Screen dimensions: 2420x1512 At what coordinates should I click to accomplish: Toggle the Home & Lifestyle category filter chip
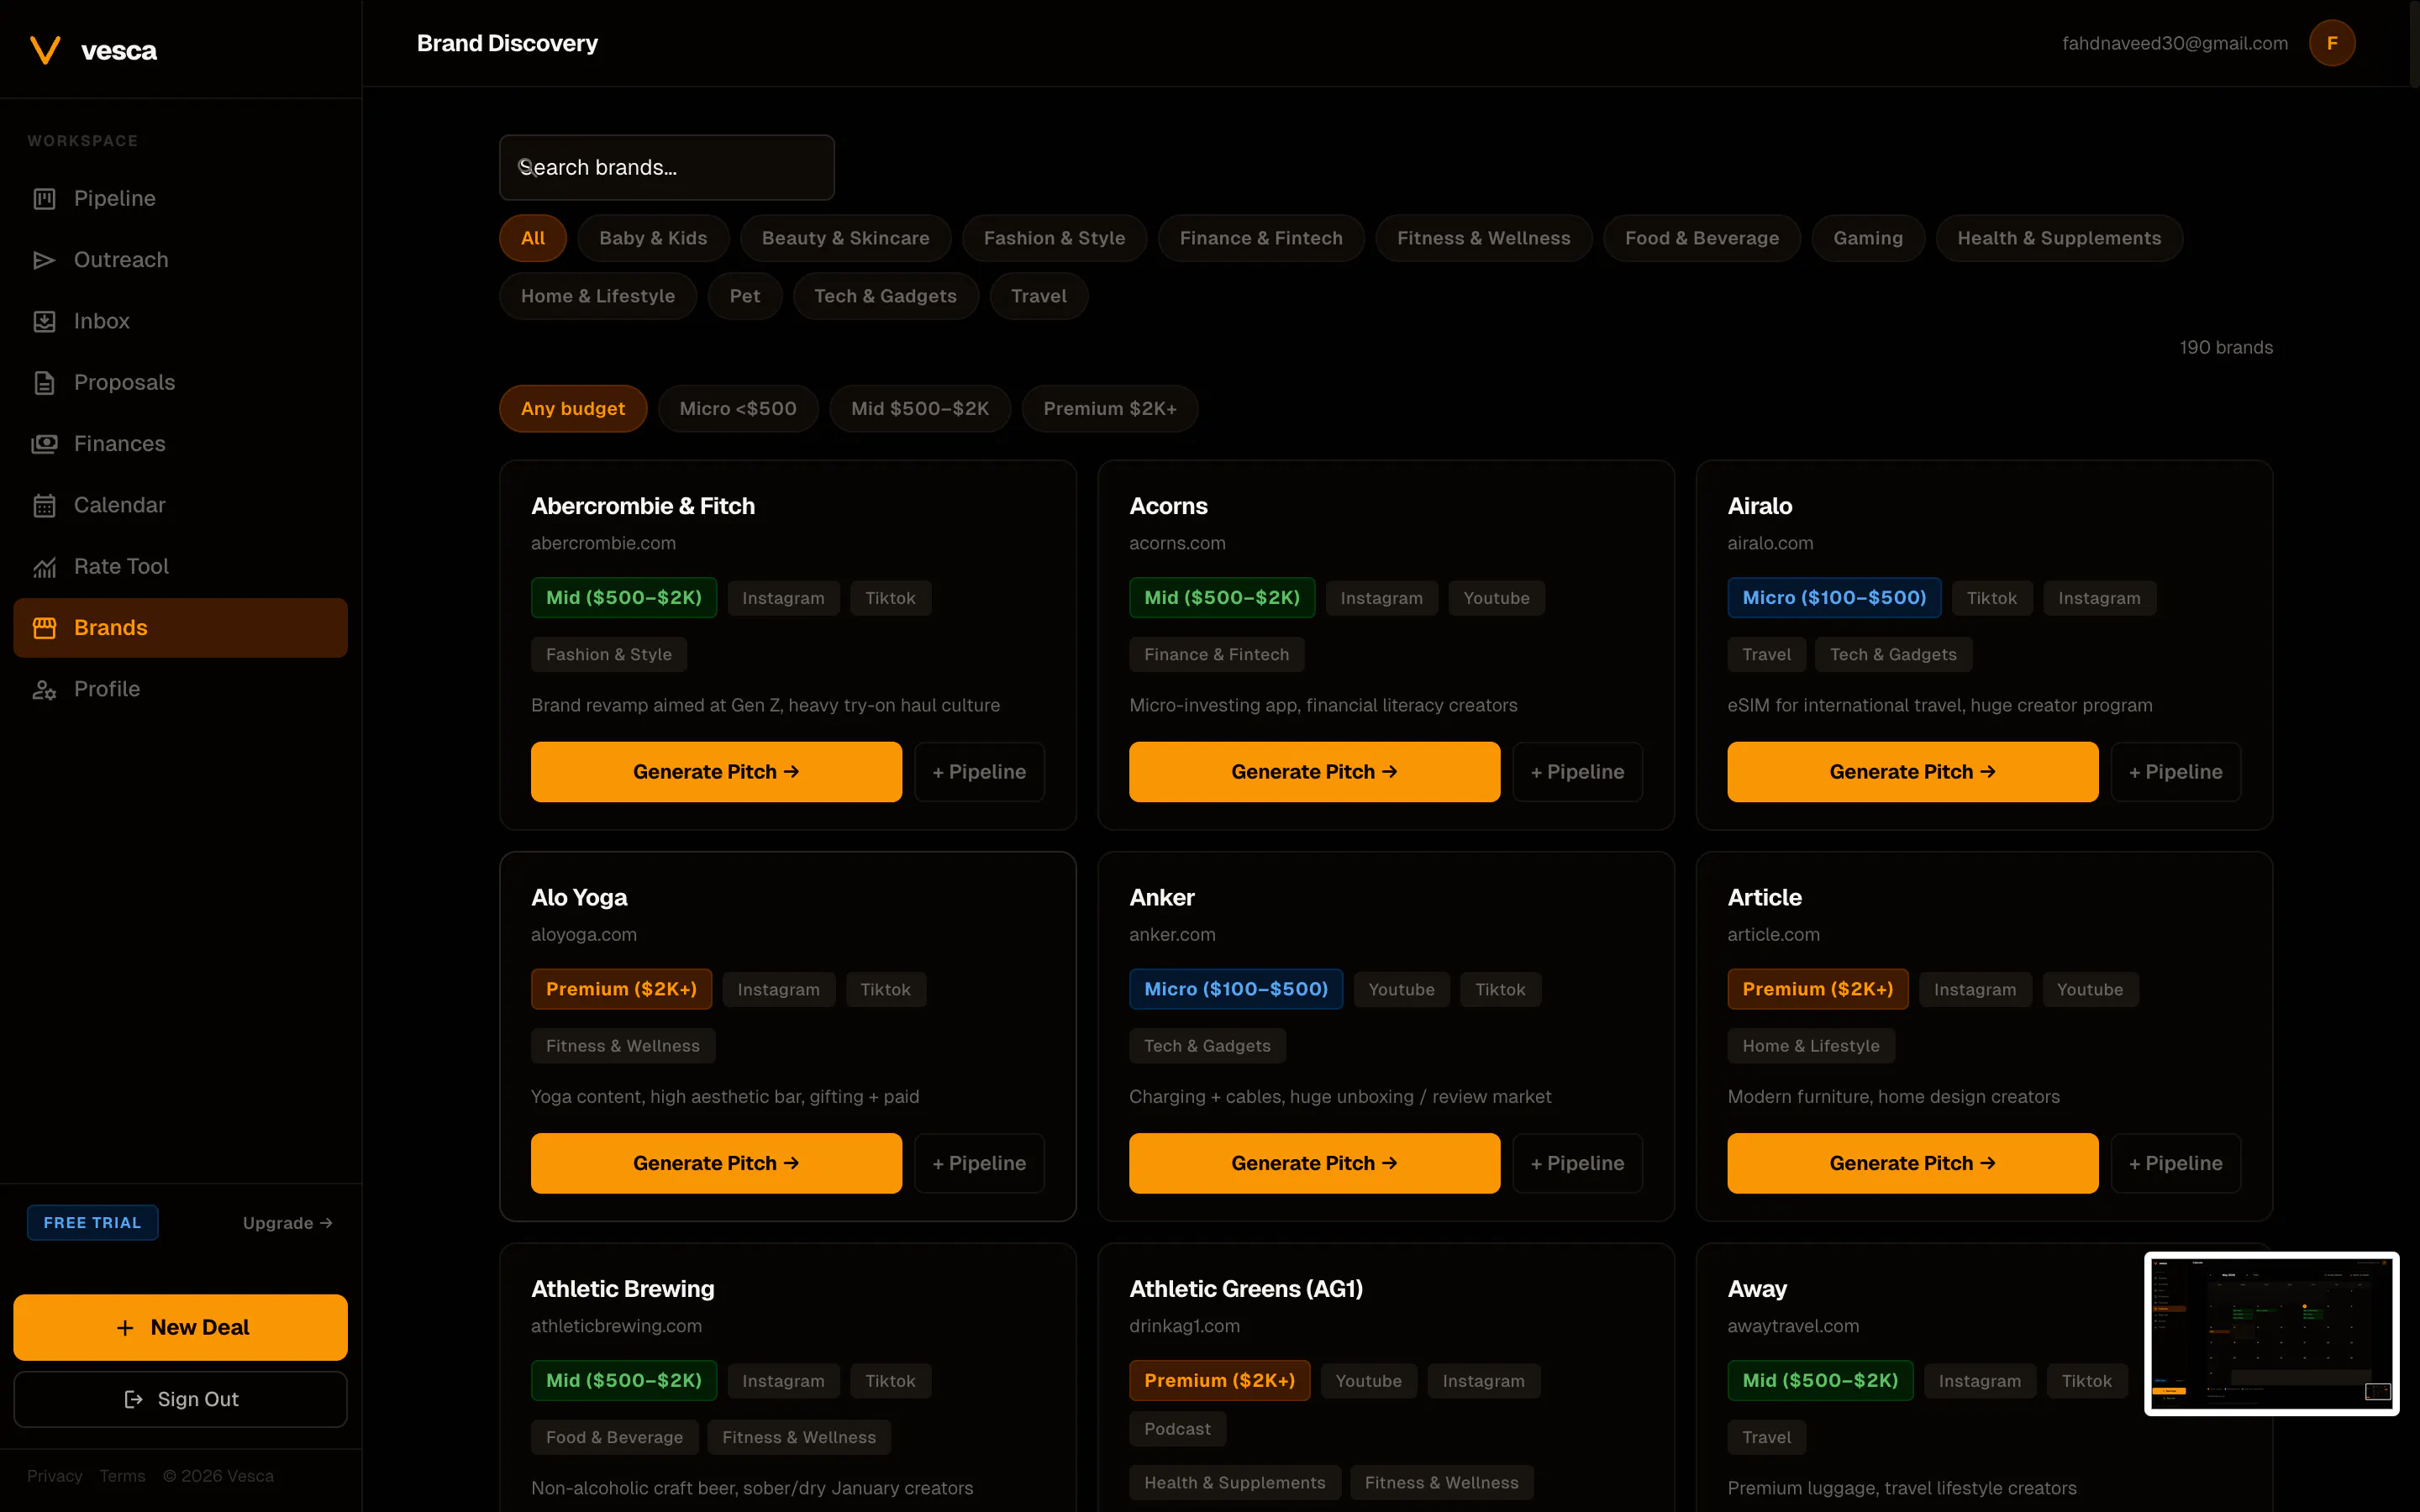(598, 296)
